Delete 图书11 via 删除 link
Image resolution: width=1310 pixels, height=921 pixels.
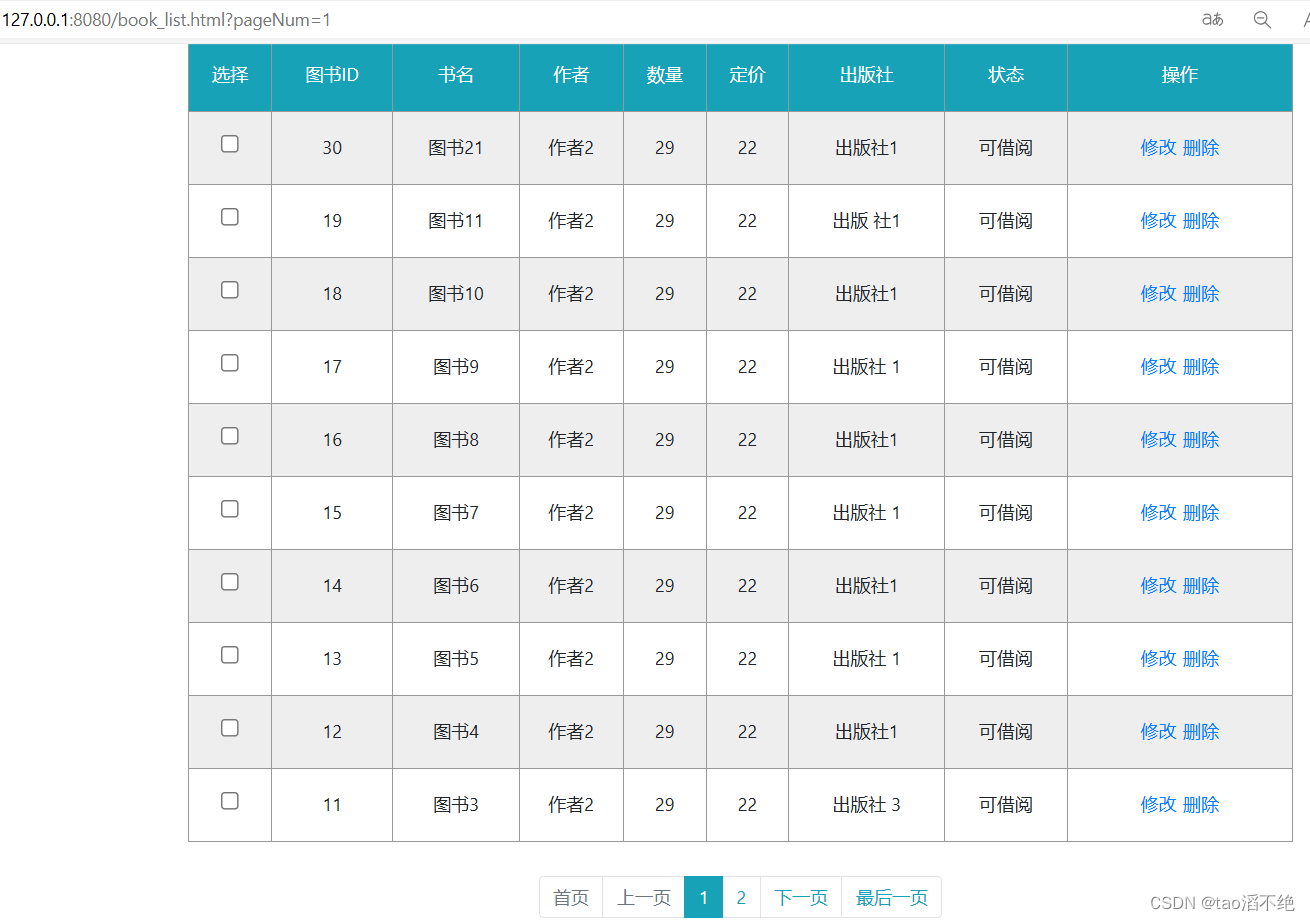coord(1201,221)
